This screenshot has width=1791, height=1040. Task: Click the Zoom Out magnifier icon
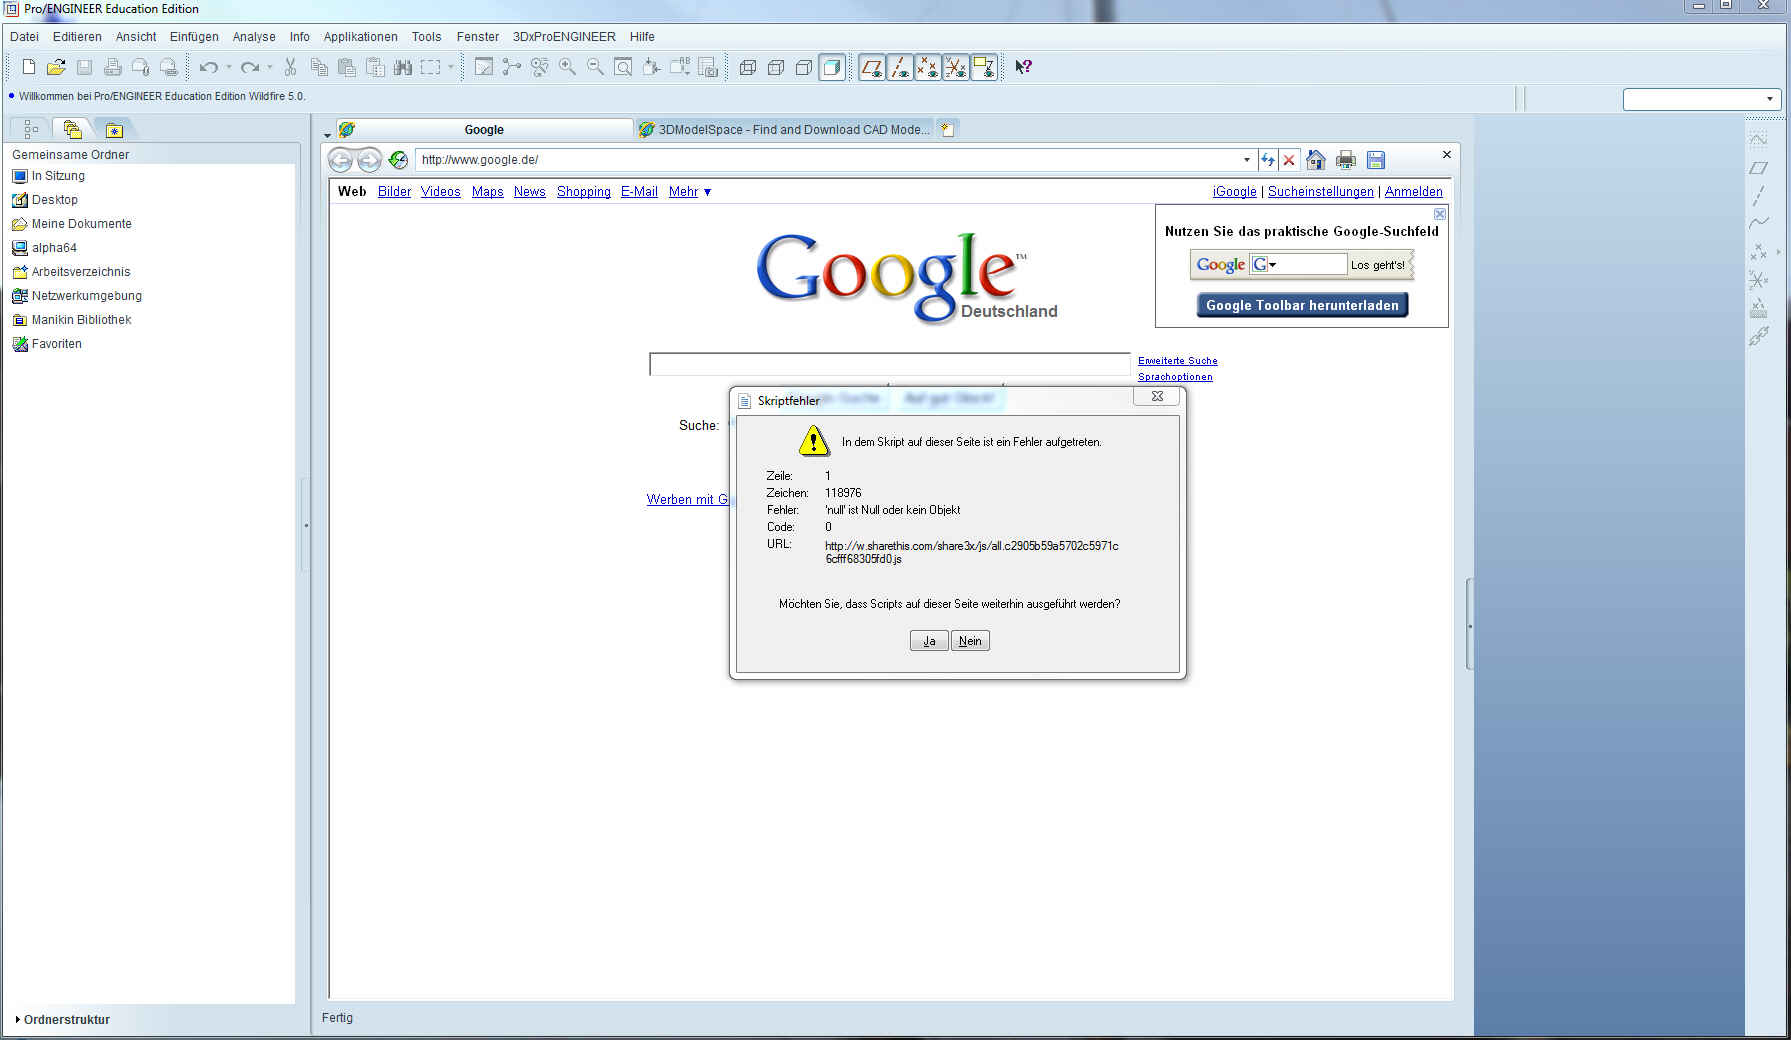click(595, 67)
